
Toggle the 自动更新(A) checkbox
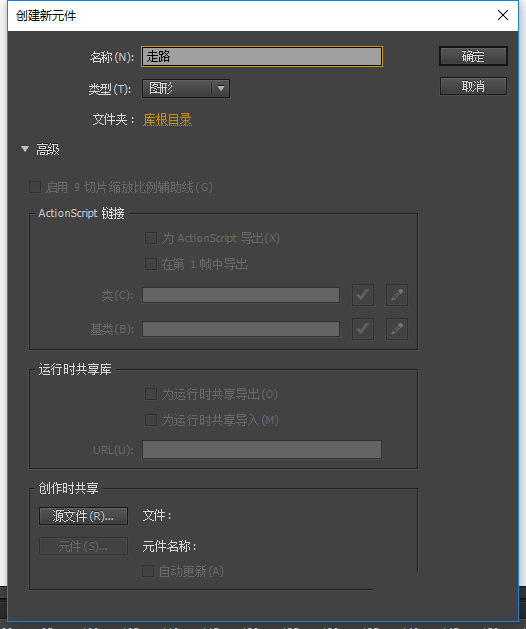pyautogui.click(x=148, y=571)
